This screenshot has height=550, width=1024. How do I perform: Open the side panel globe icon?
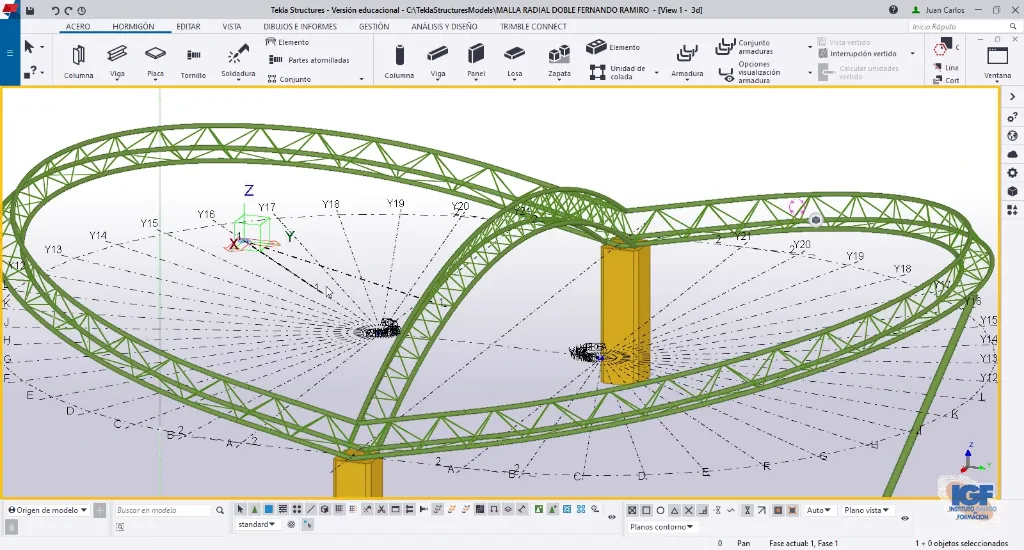coord(1012,136)
